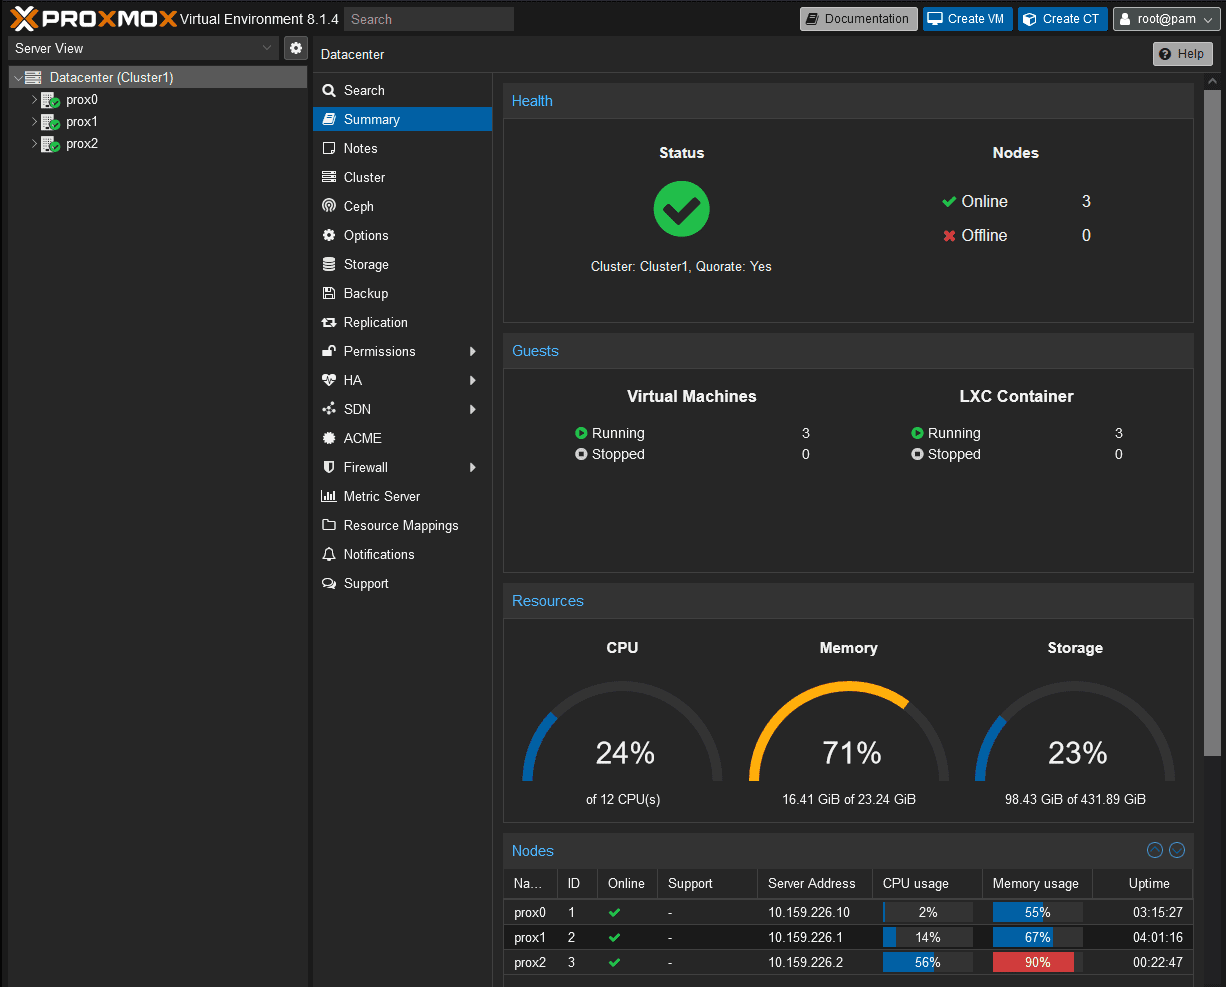This screenshot has height=987, width=1226.
Task: Click the Options gear icon in sidebar
Action: tap(329, 235)
